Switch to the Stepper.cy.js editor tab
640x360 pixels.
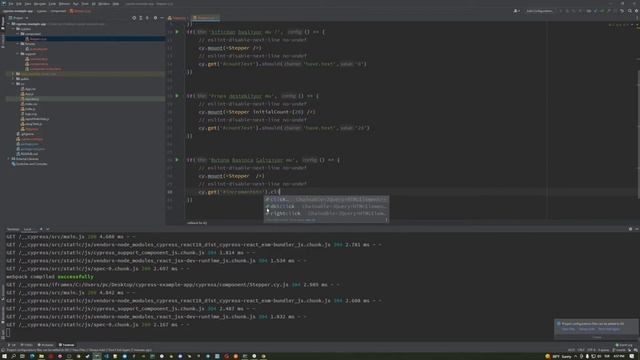[206, 18]
